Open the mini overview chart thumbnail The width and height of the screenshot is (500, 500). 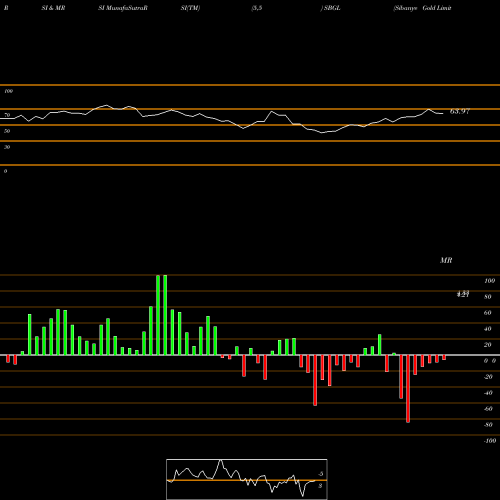[247, 479]
